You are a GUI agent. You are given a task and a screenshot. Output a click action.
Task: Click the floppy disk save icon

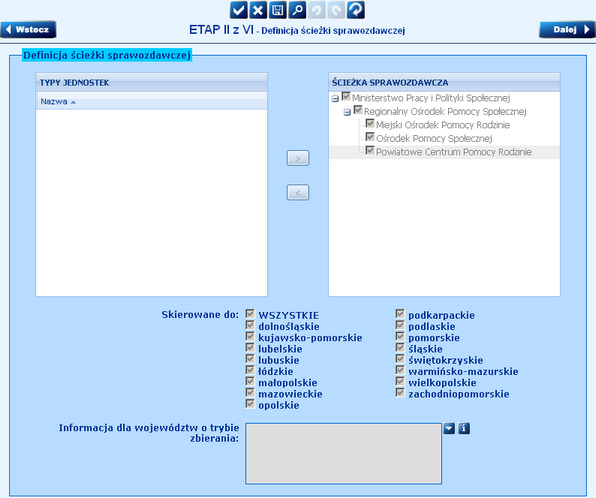[x=278, y=10]
